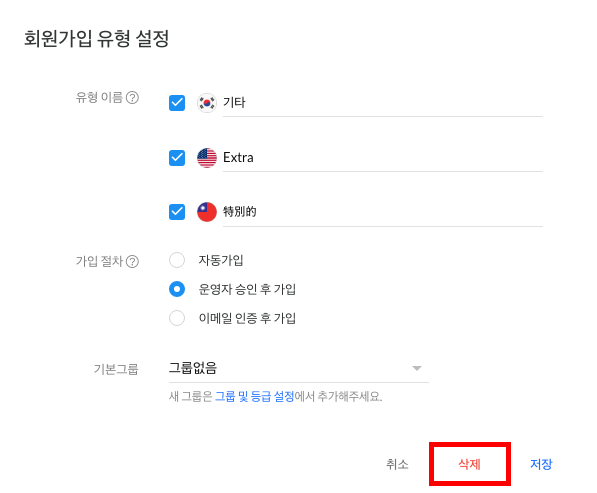Click the South Korean flag icon
597x493 pixels.
(207, 103)
